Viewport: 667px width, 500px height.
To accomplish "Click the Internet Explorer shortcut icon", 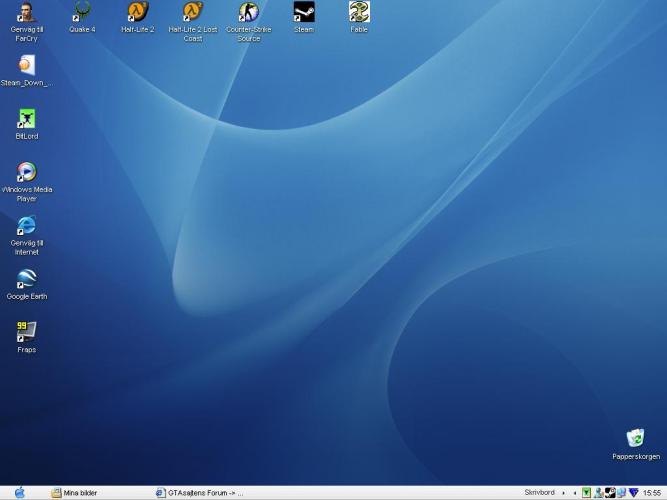I will (27, 225).
